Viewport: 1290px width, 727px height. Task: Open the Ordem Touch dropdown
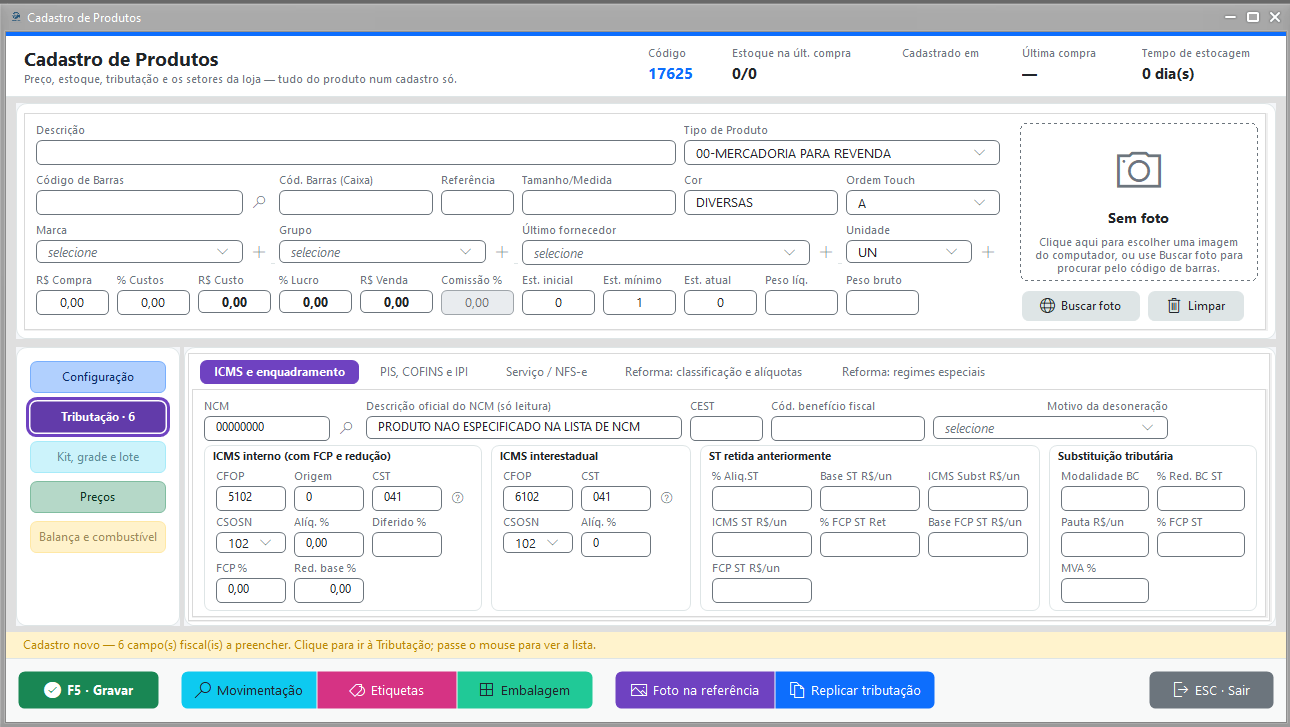pyautogui.click(x=922, y=202)
